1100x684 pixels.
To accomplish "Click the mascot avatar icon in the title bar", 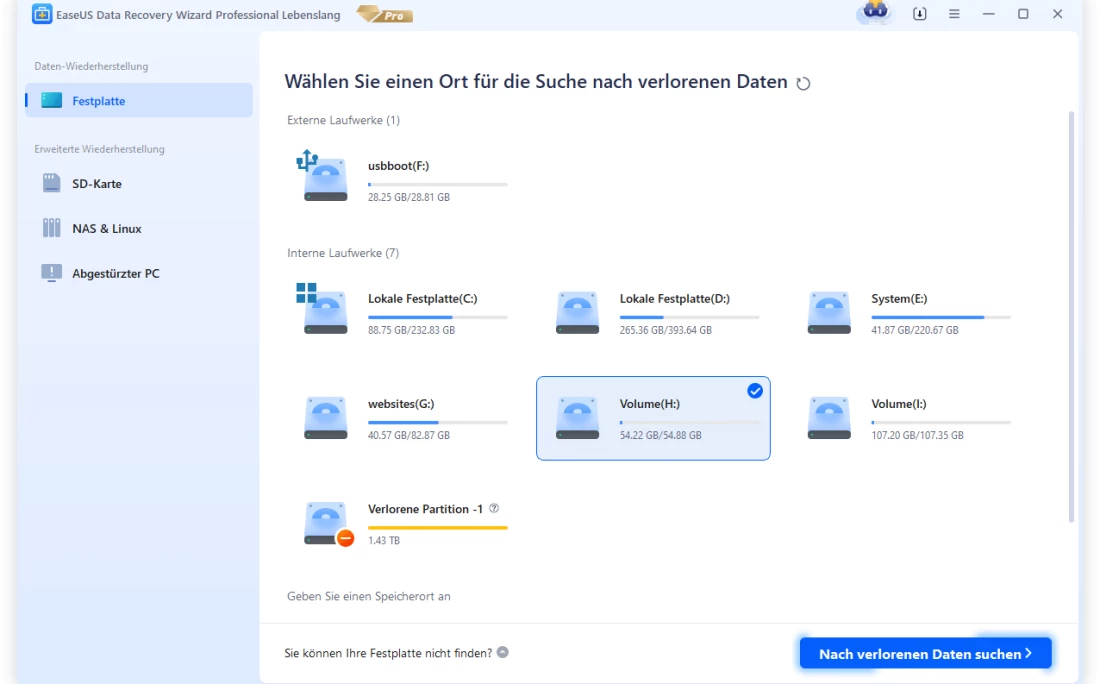I will point(874,14).
